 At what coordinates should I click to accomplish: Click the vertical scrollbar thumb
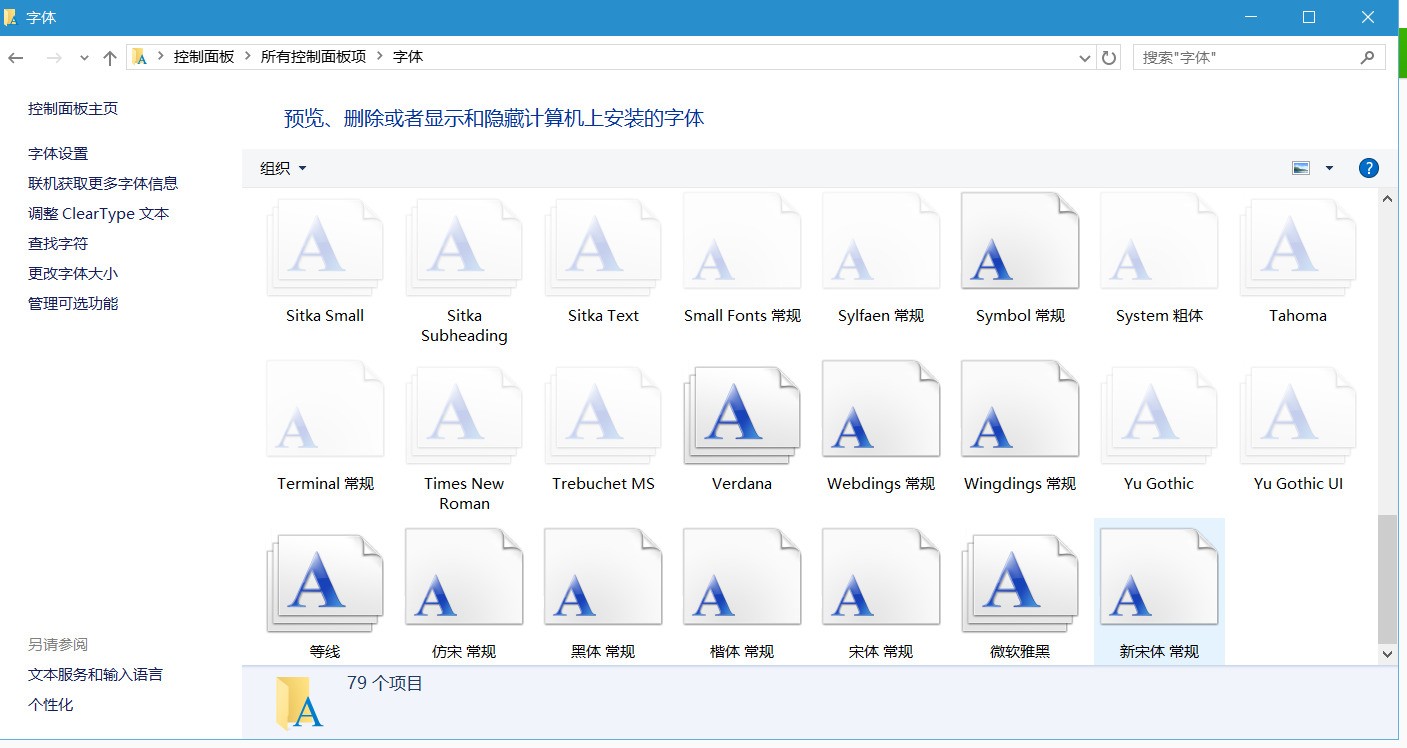1387,579
